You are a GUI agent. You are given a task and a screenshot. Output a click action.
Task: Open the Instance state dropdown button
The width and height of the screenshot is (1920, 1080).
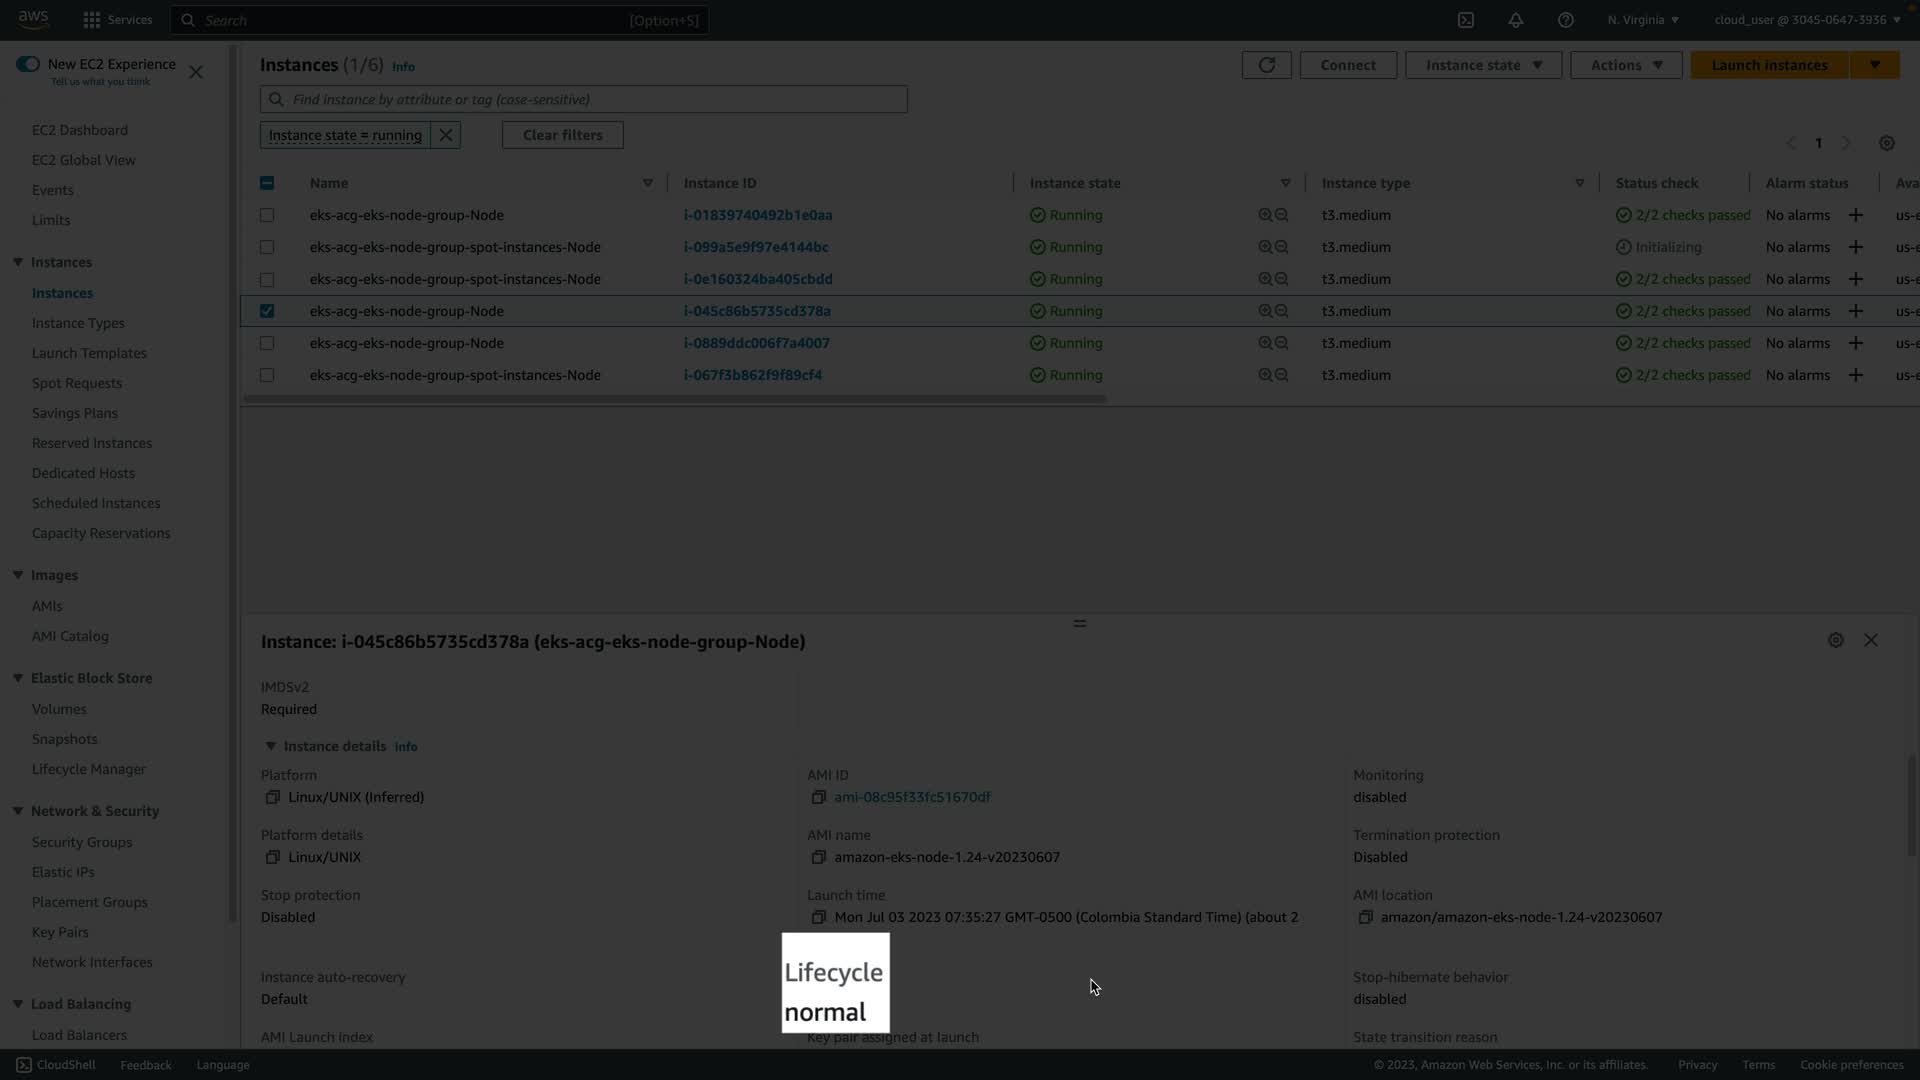click(1483, 65)
